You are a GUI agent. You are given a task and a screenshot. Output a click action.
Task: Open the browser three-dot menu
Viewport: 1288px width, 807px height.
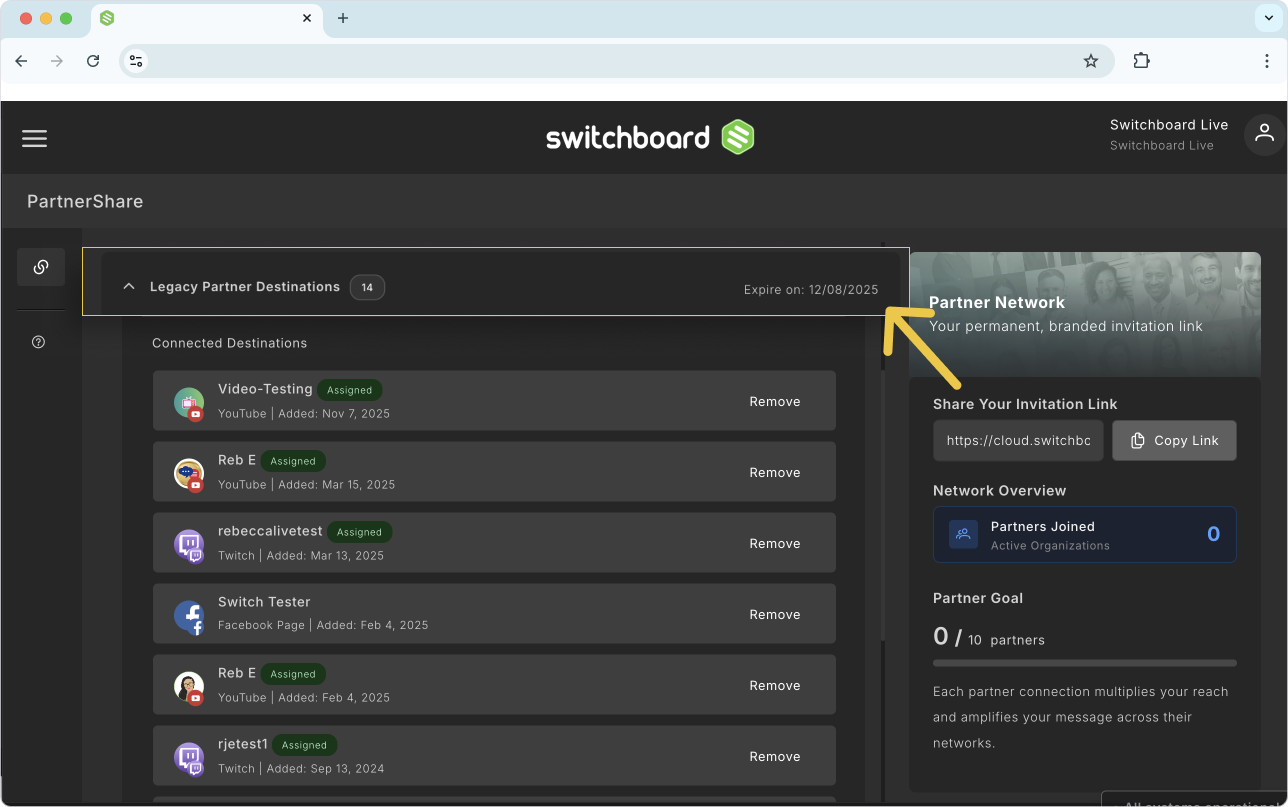(x=1267, y=61)
